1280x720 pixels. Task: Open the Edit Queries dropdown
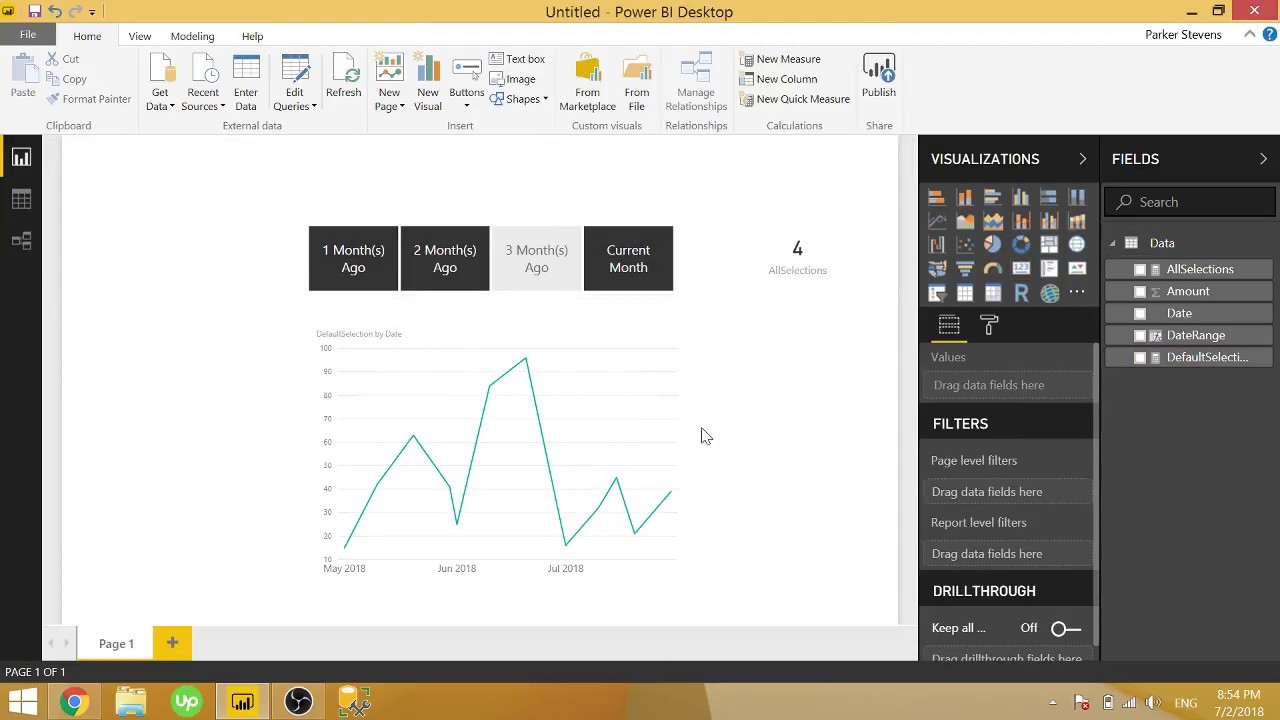pyautogui.click(x=295, y=100)
